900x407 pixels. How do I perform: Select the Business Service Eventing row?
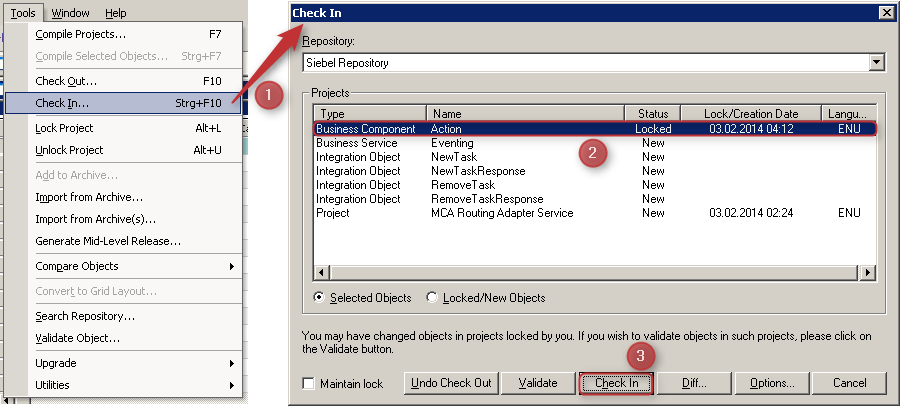click(595, 143)
